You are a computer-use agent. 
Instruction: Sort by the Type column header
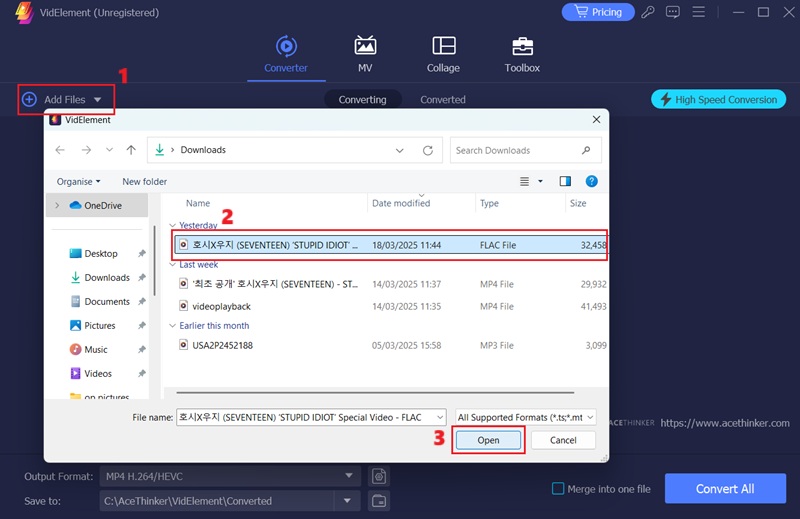[x=489, y=203]
